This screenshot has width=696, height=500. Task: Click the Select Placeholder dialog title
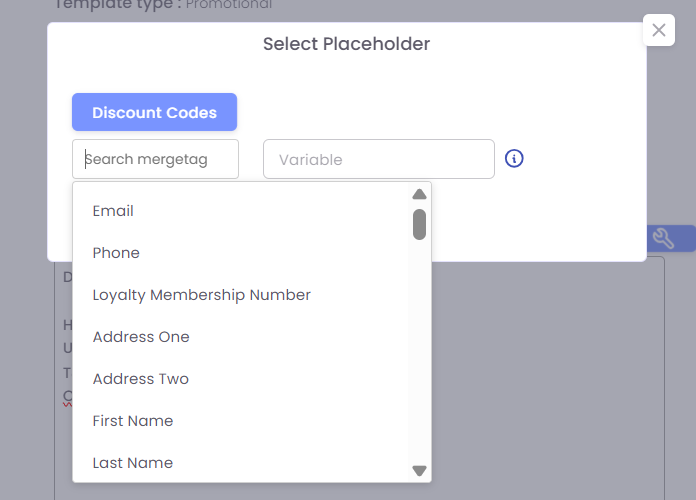(x=346, y=44)
